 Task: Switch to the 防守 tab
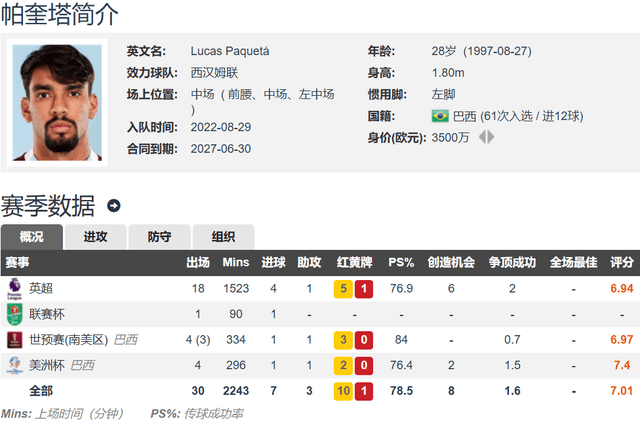pyautogui.click(x=160, y=237)
